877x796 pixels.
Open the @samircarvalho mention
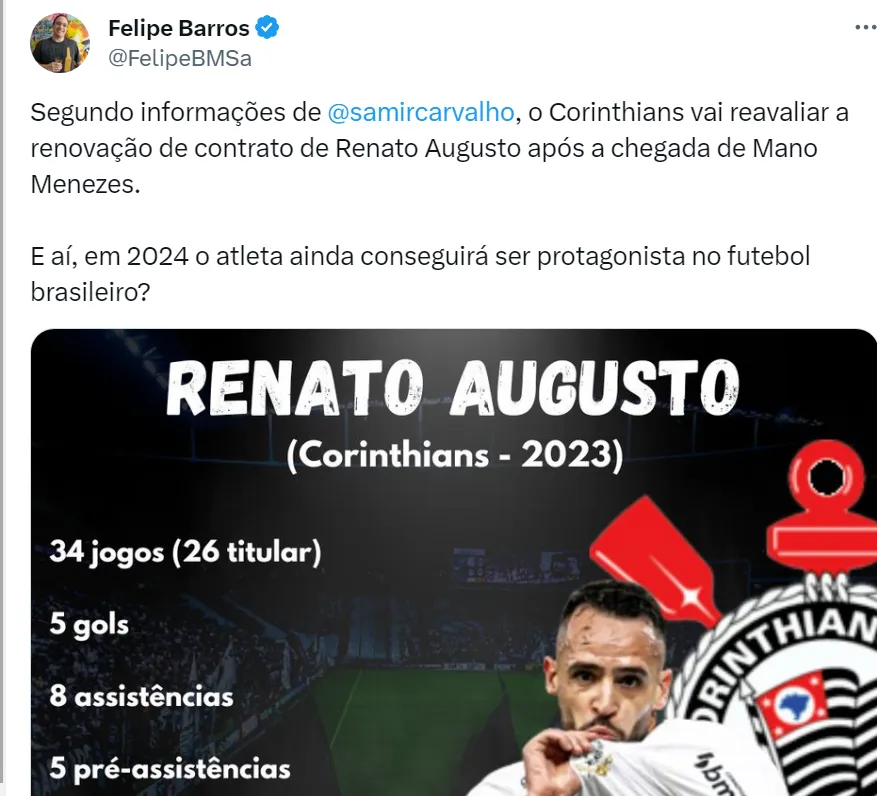(x=421, y=112)
